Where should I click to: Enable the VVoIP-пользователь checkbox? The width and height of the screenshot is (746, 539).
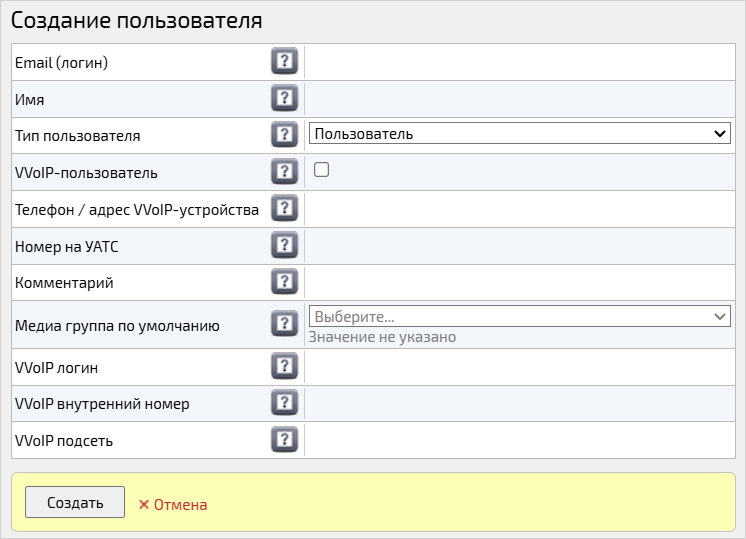322,170
